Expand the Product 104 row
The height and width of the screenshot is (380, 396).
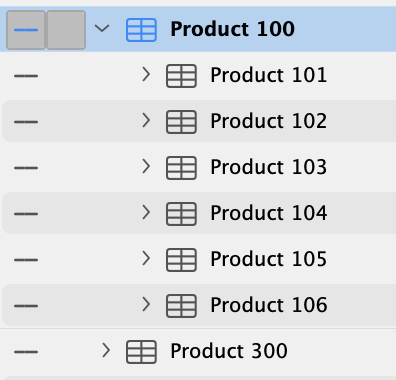click(146, 212)
